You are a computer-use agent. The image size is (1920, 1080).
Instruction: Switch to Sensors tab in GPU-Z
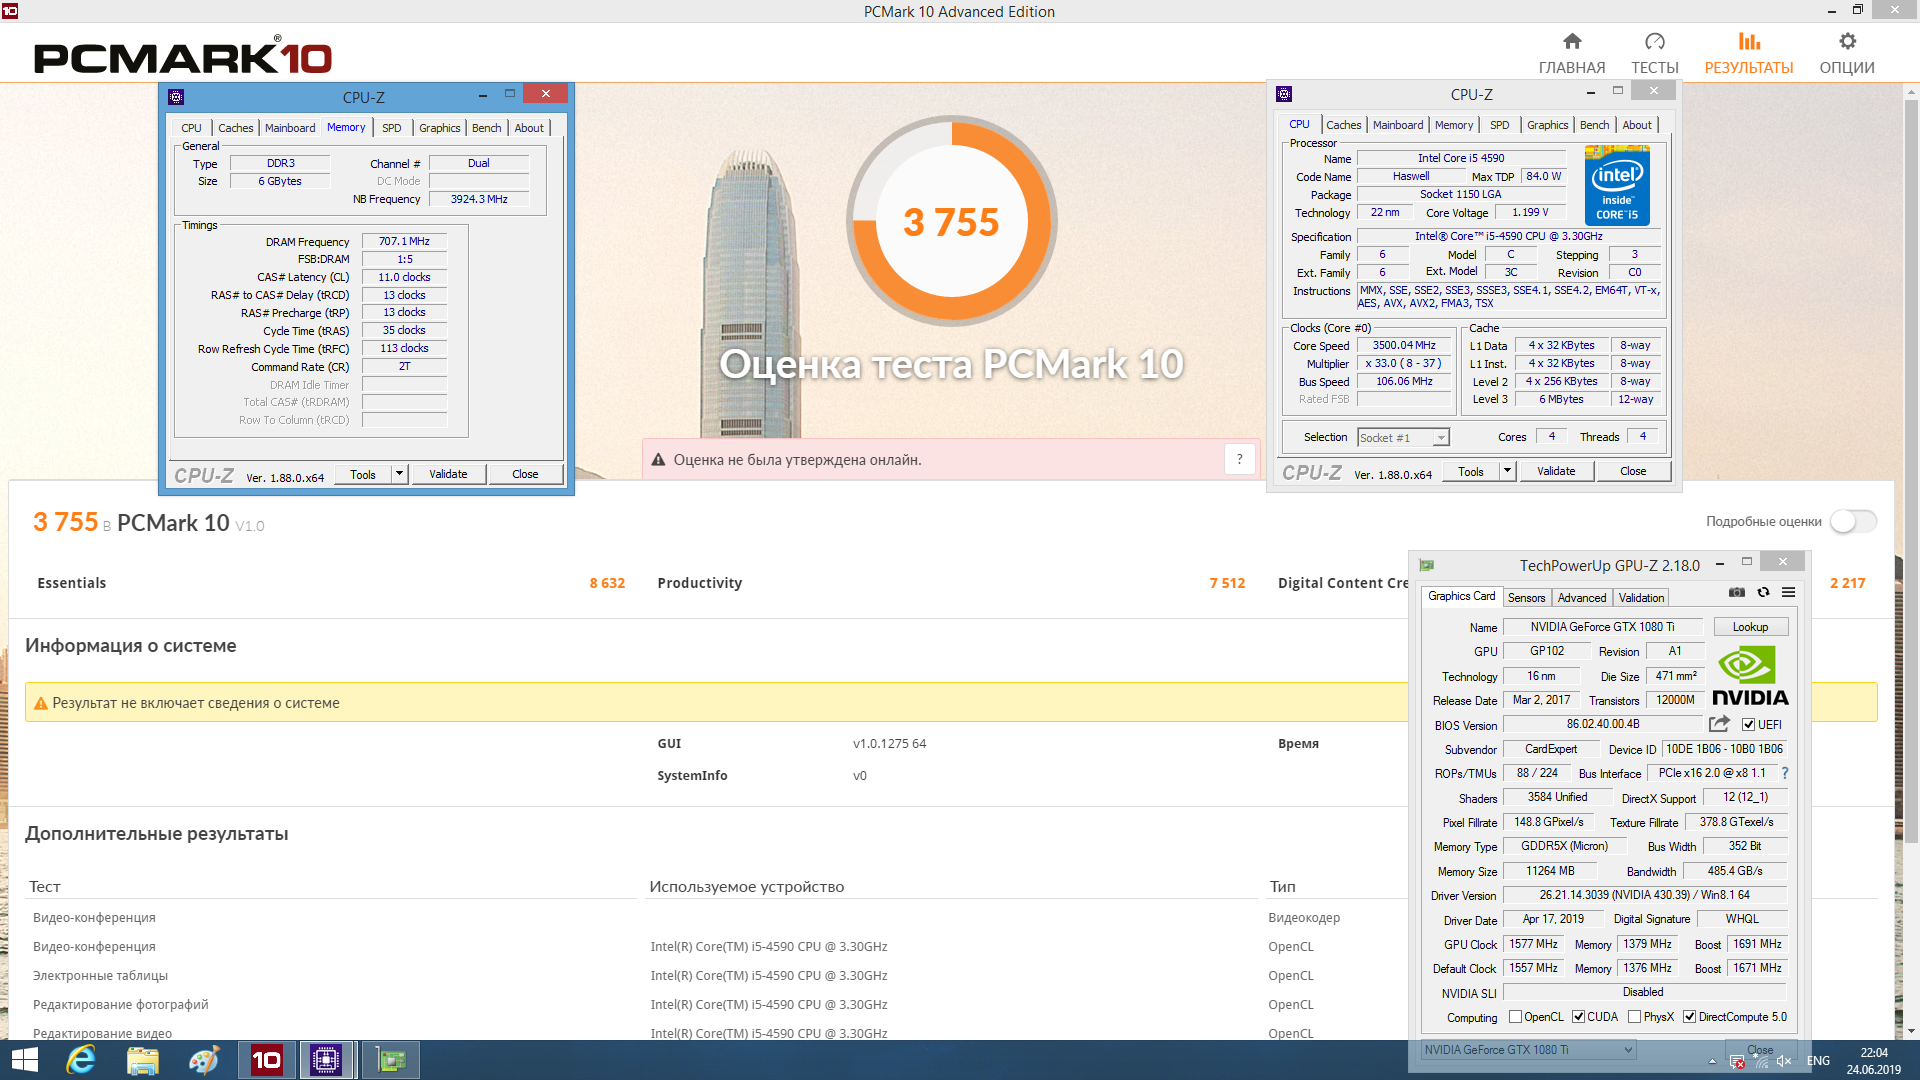click(x=1526, y=598)
